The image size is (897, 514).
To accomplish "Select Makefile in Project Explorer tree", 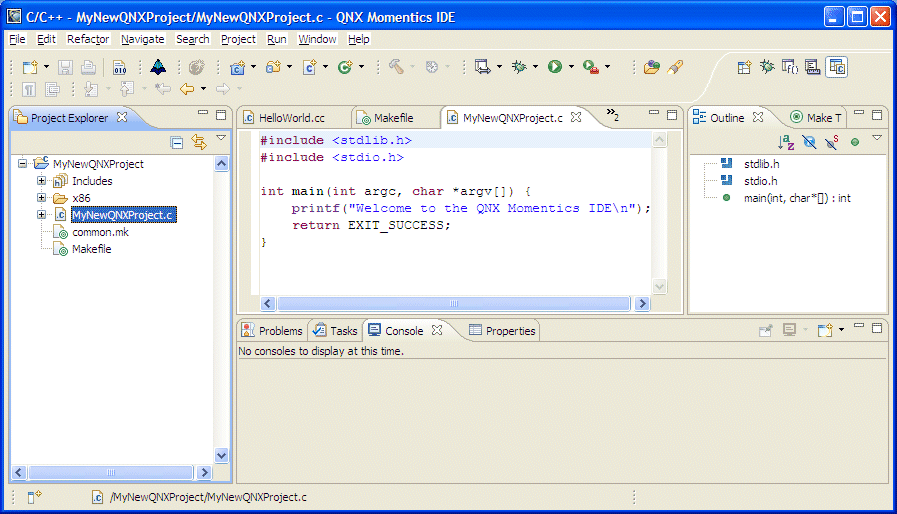I will click(91, 249).
